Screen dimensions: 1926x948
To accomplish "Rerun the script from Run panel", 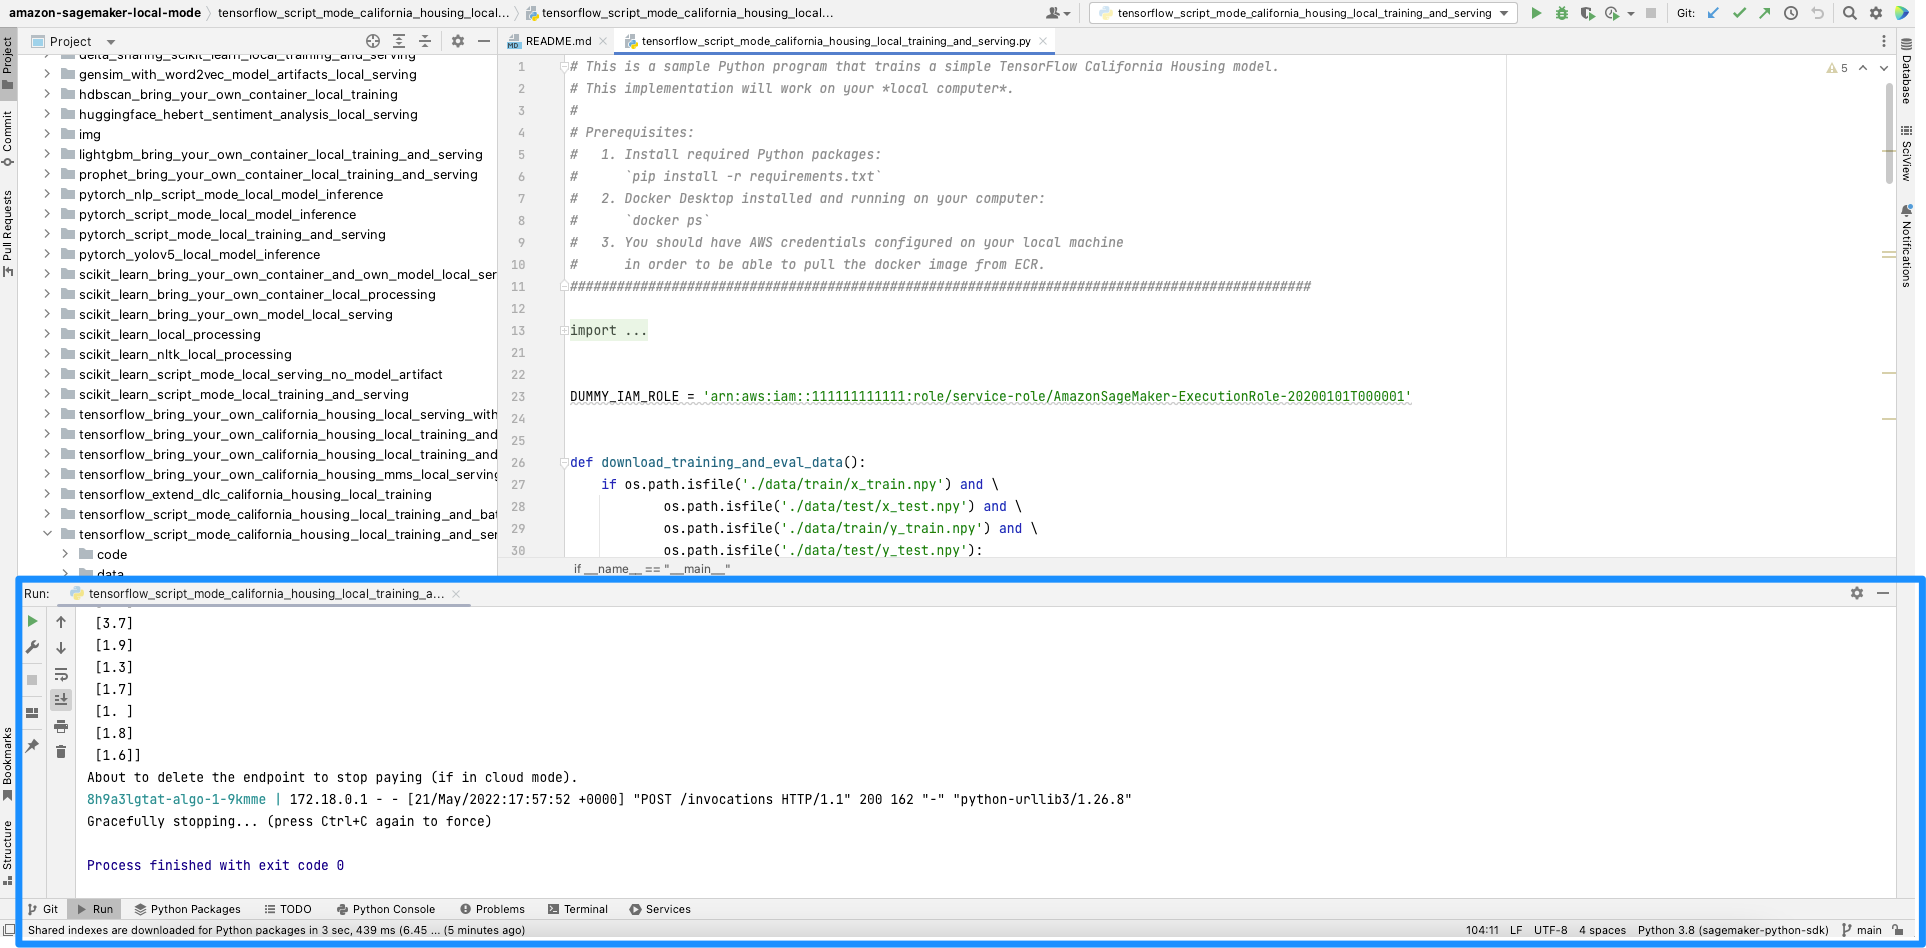I will (x=32, y=621).
